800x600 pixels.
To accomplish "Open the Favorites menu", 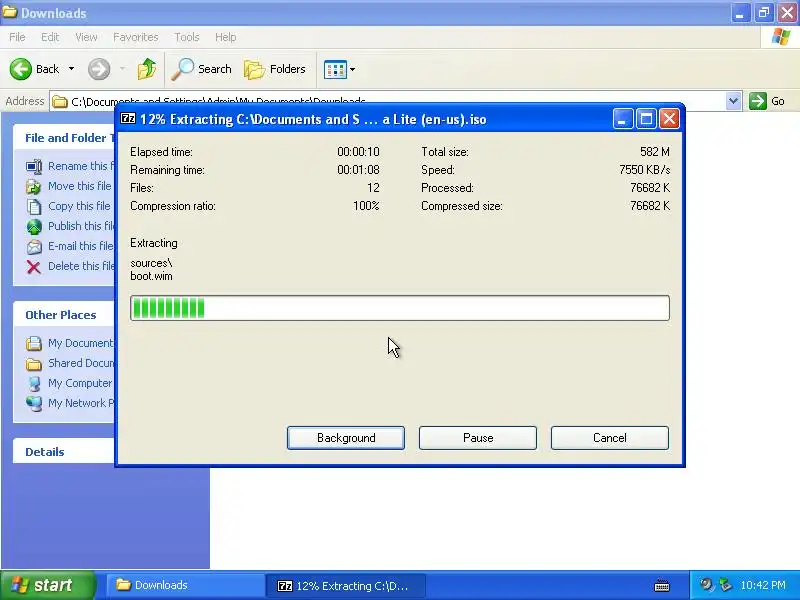I will (136, 37).
